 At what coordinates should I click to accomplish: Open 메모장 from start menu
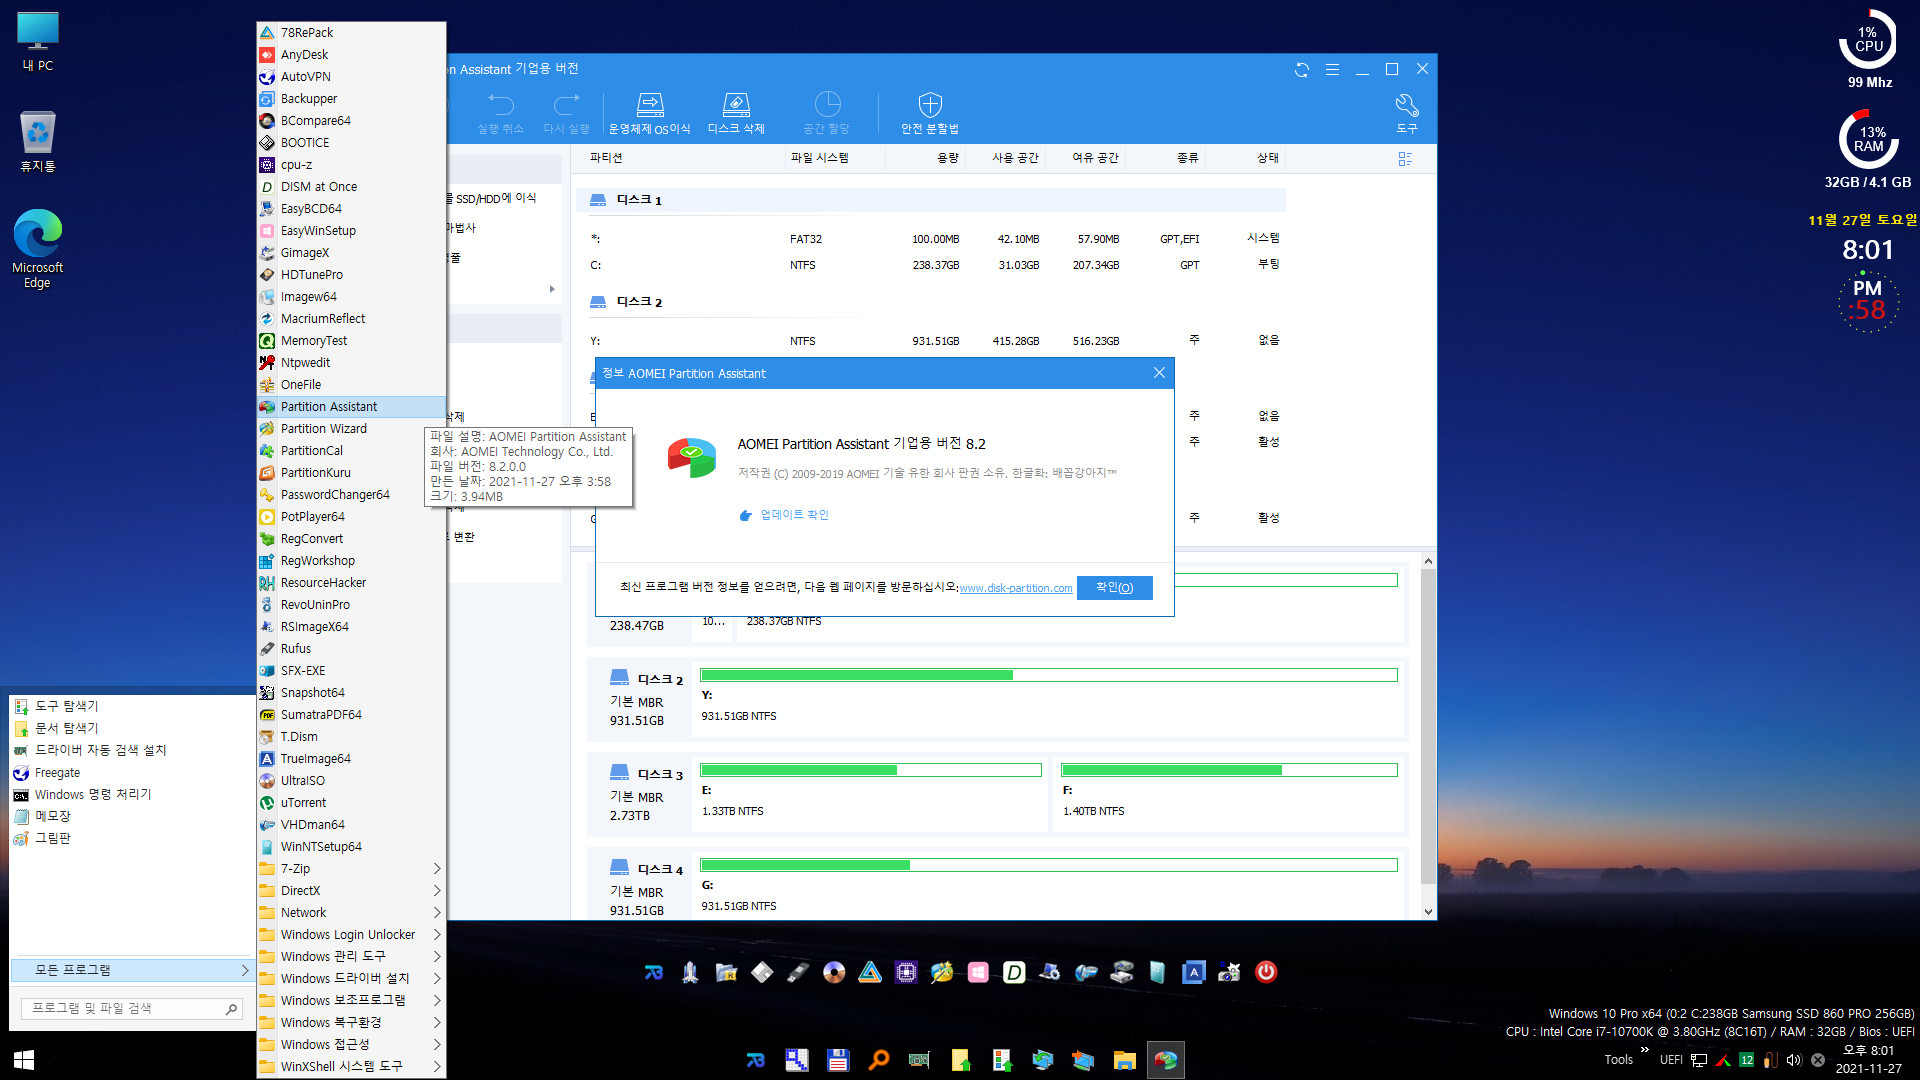tap(132, 816)
